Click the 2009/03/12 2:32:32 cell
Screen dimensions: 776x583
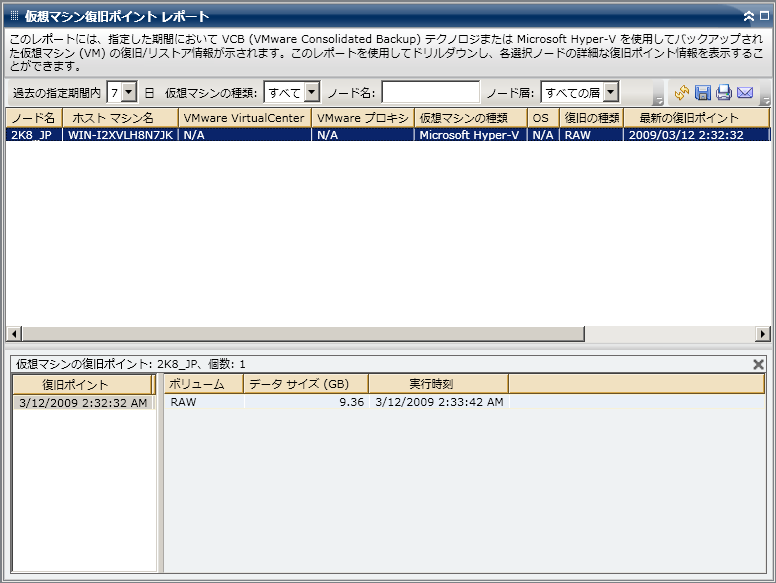(696, 135)
